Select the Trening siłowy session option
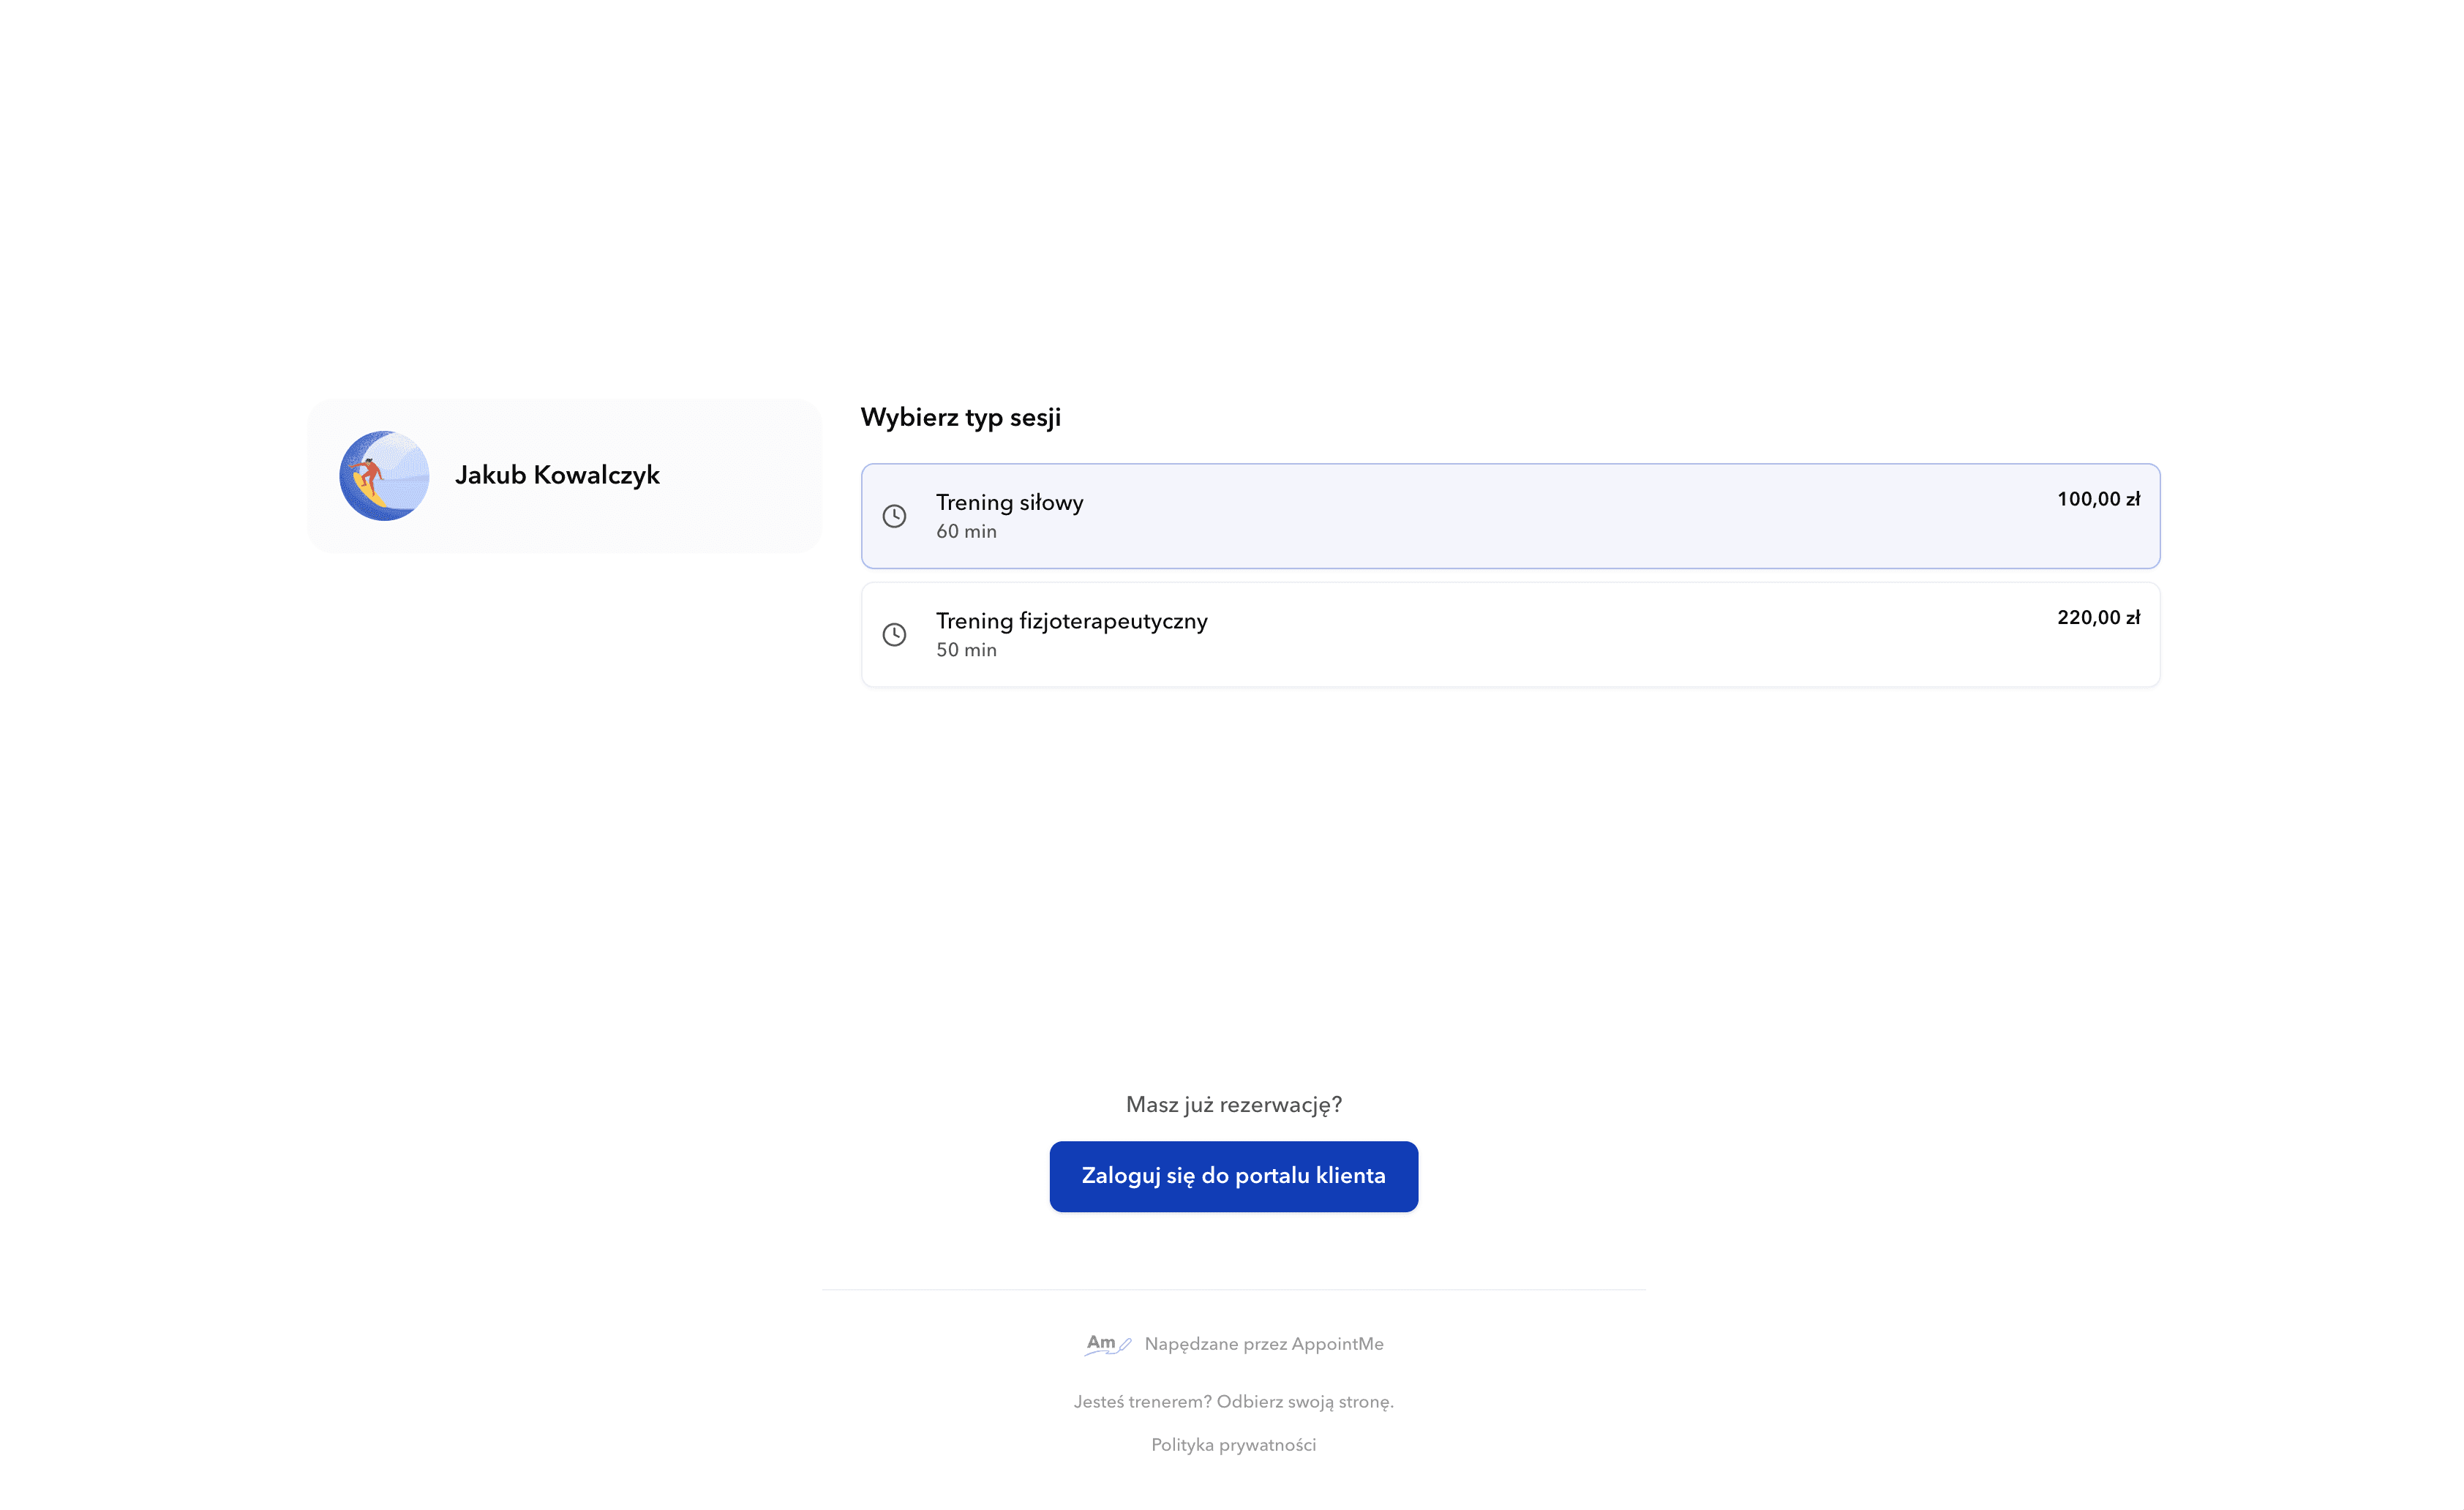Screen dimensions: 2464x1510 [x=1510, y=516]
